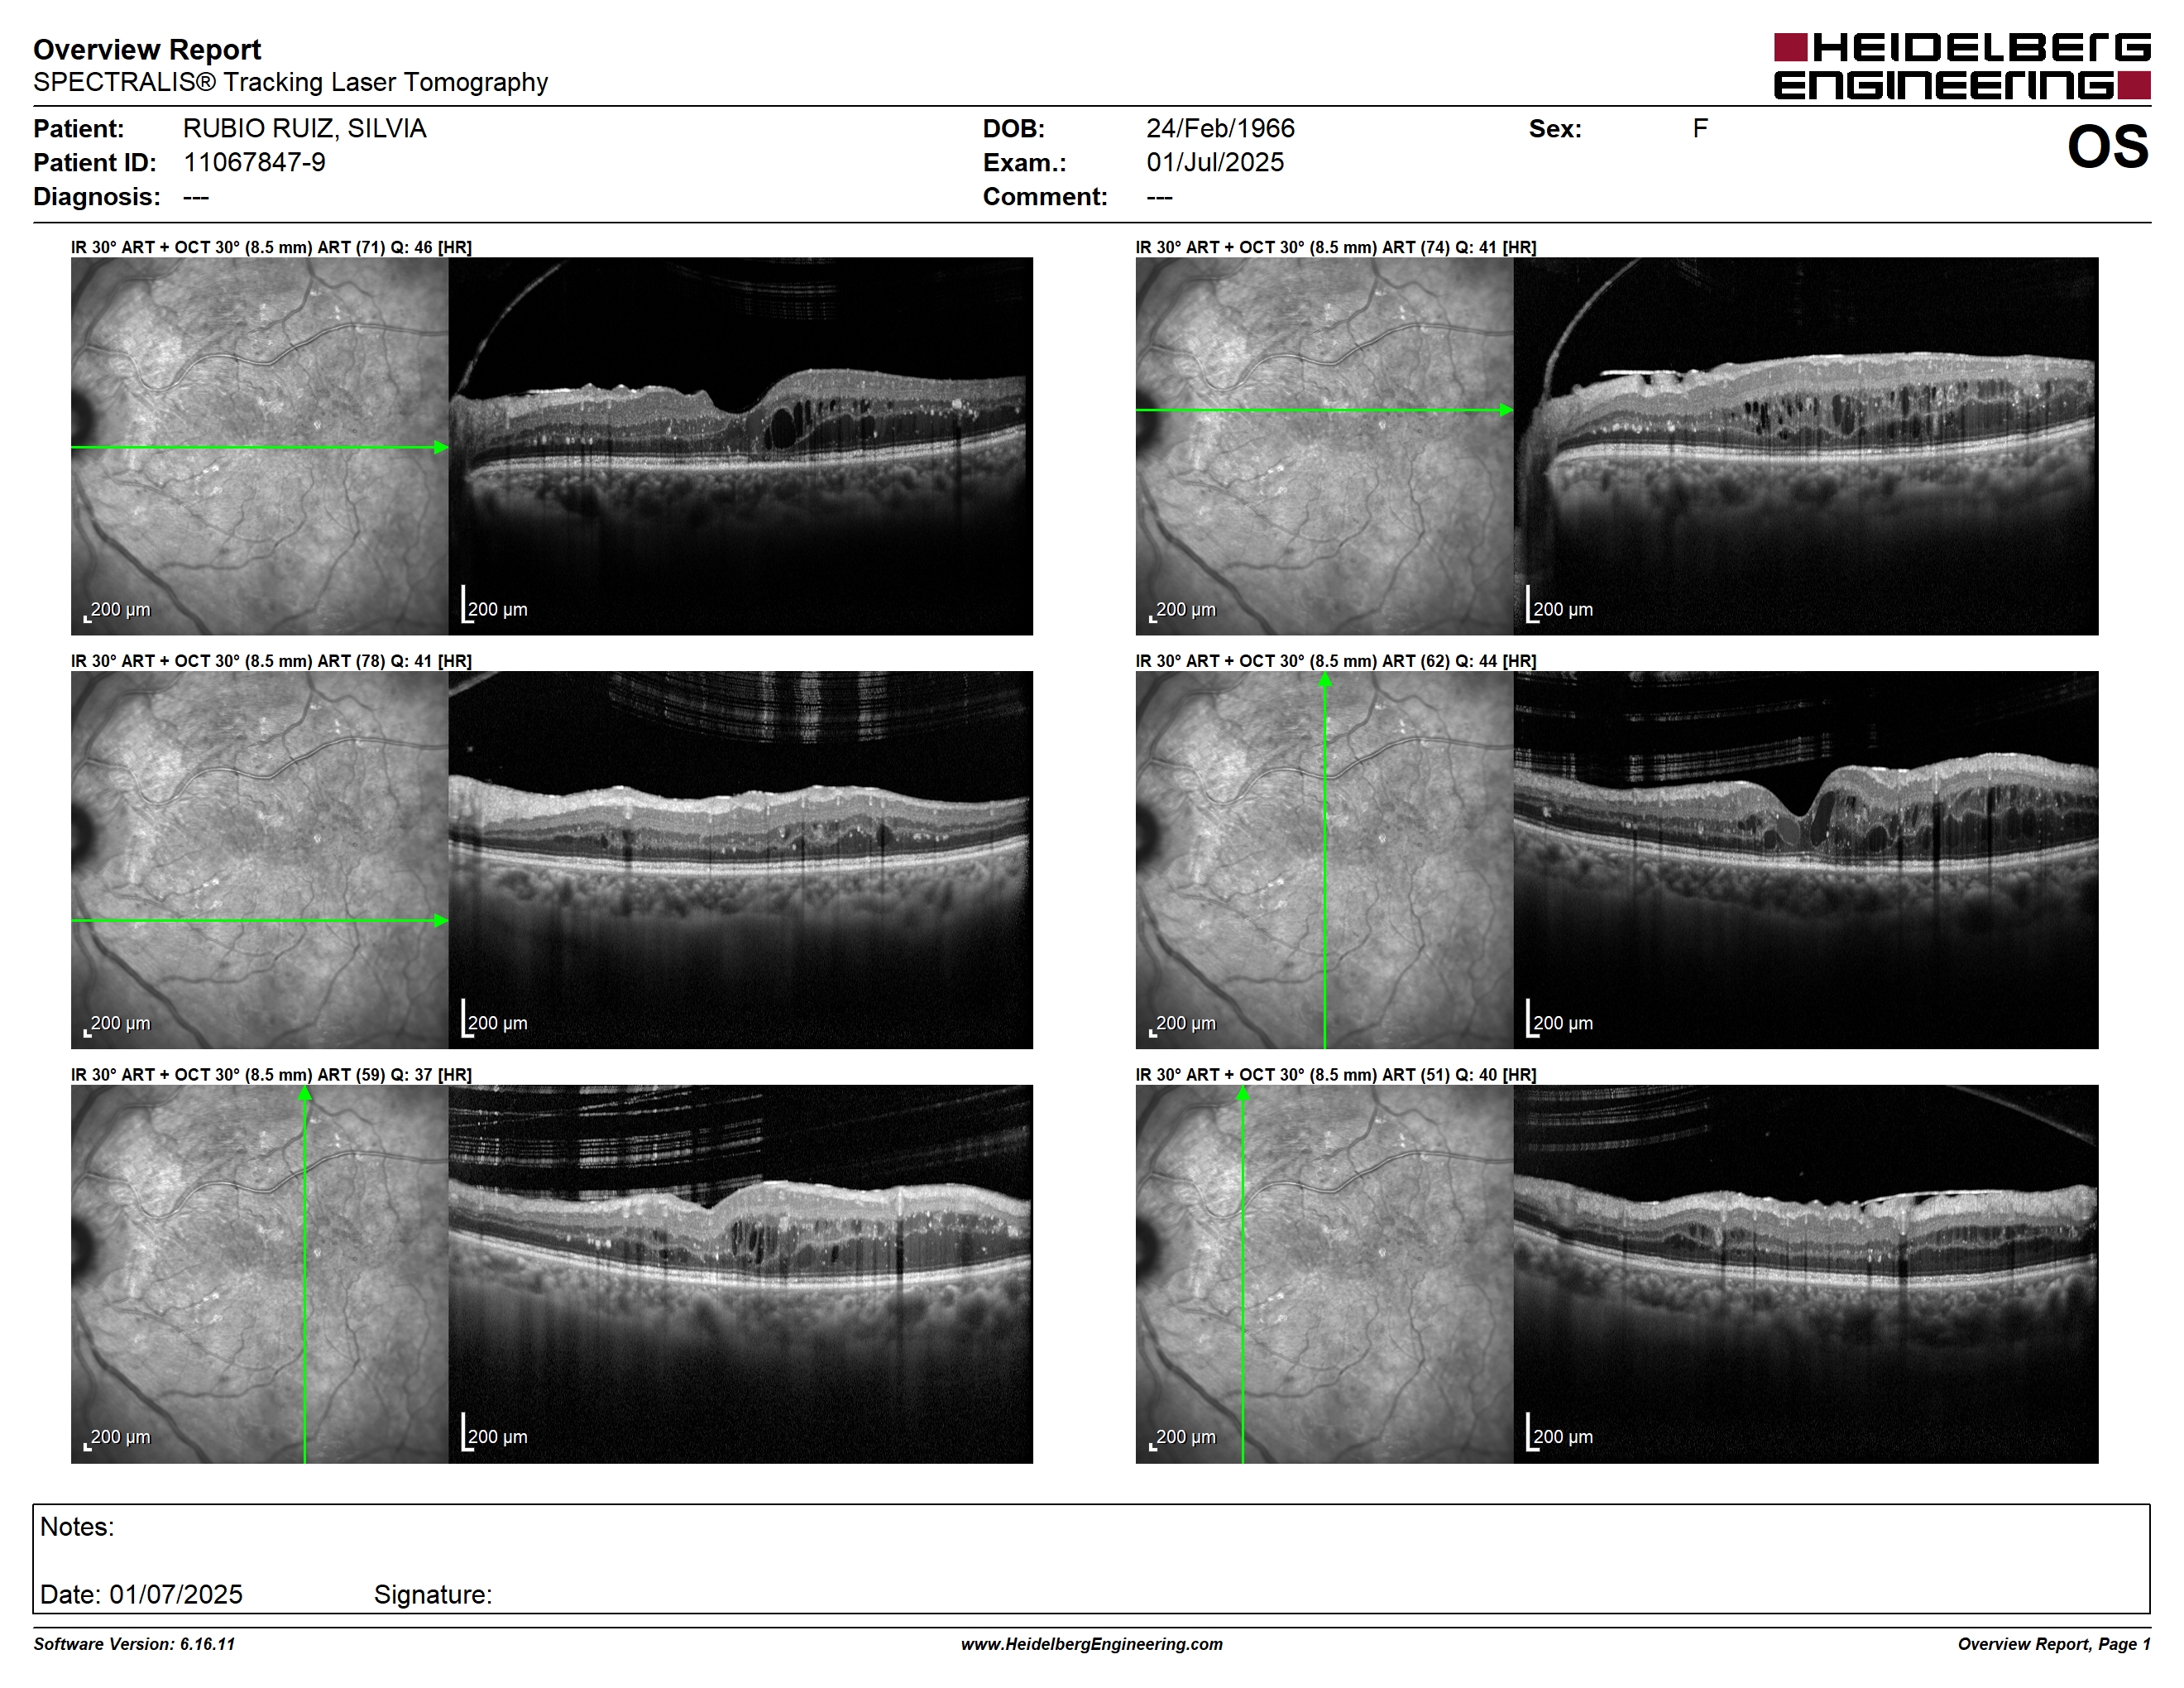Select the 'Overview Report' title text
The height and width of the screenshot is (1688, 2184).
click(x=147, y=49)
